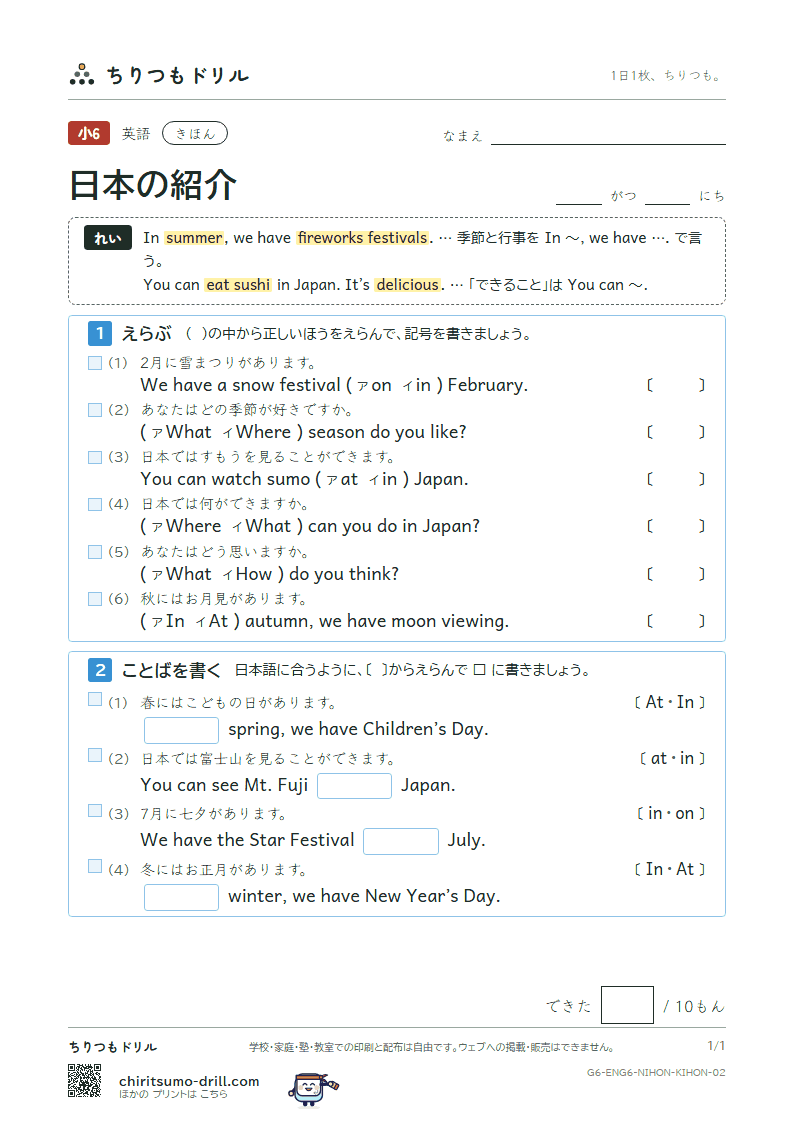Click 'ほかの プリントは こちら' text
794x1123 pixels.
[x=173, y=1094]
